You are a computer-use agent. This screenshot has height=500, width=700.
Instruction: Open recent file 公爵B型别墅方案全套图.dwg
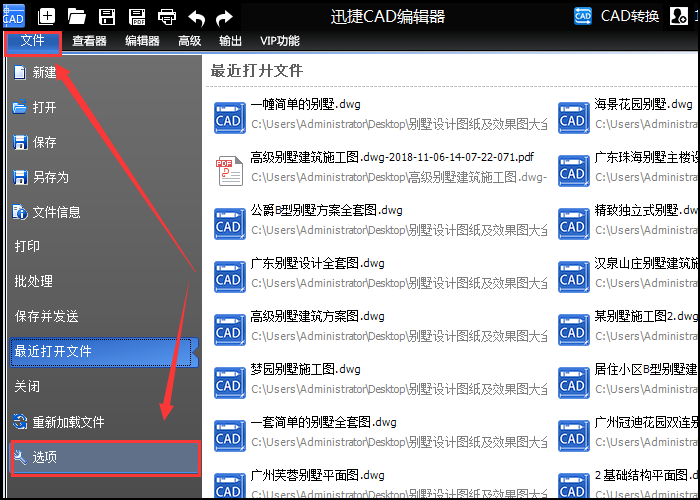(x=326, y=210)
